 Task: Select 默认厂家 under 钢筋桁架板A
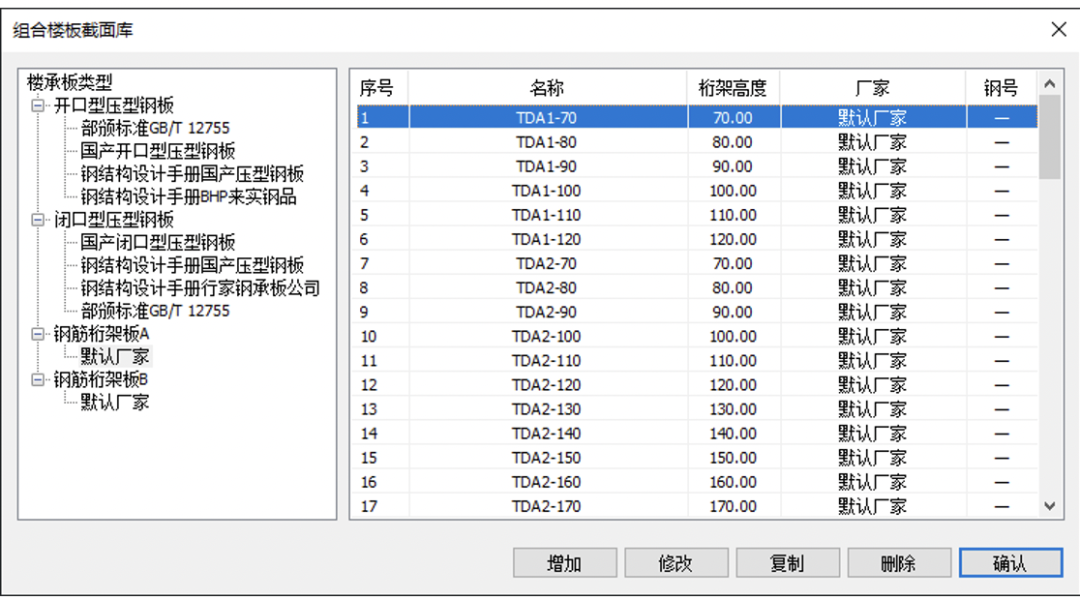[x=115, y=358]
